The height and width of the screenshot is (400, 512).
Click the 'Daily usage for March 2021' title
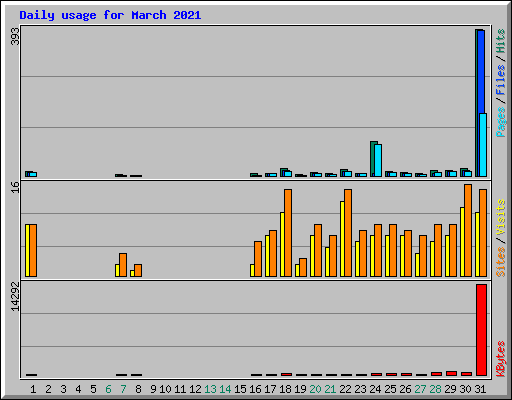(110, 15)
